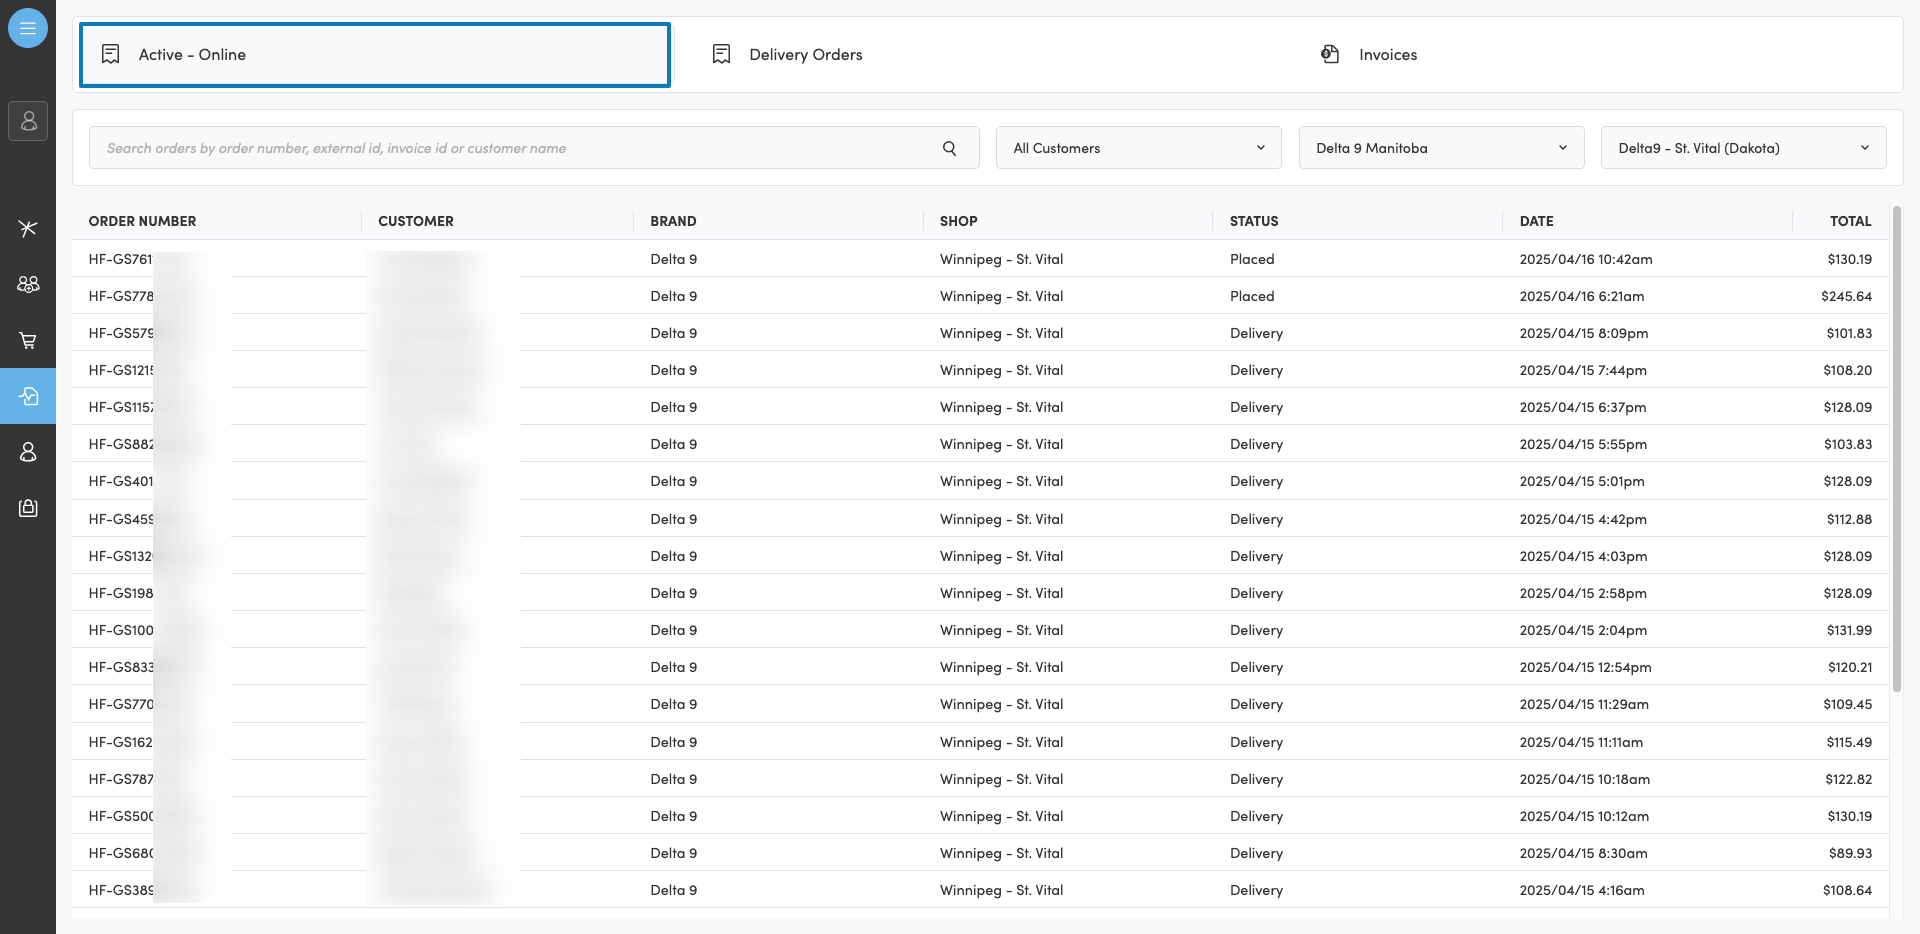This screenshot has width=1920, height=934.
Task: Click the search magnifier icon
Action: (949, 148)
